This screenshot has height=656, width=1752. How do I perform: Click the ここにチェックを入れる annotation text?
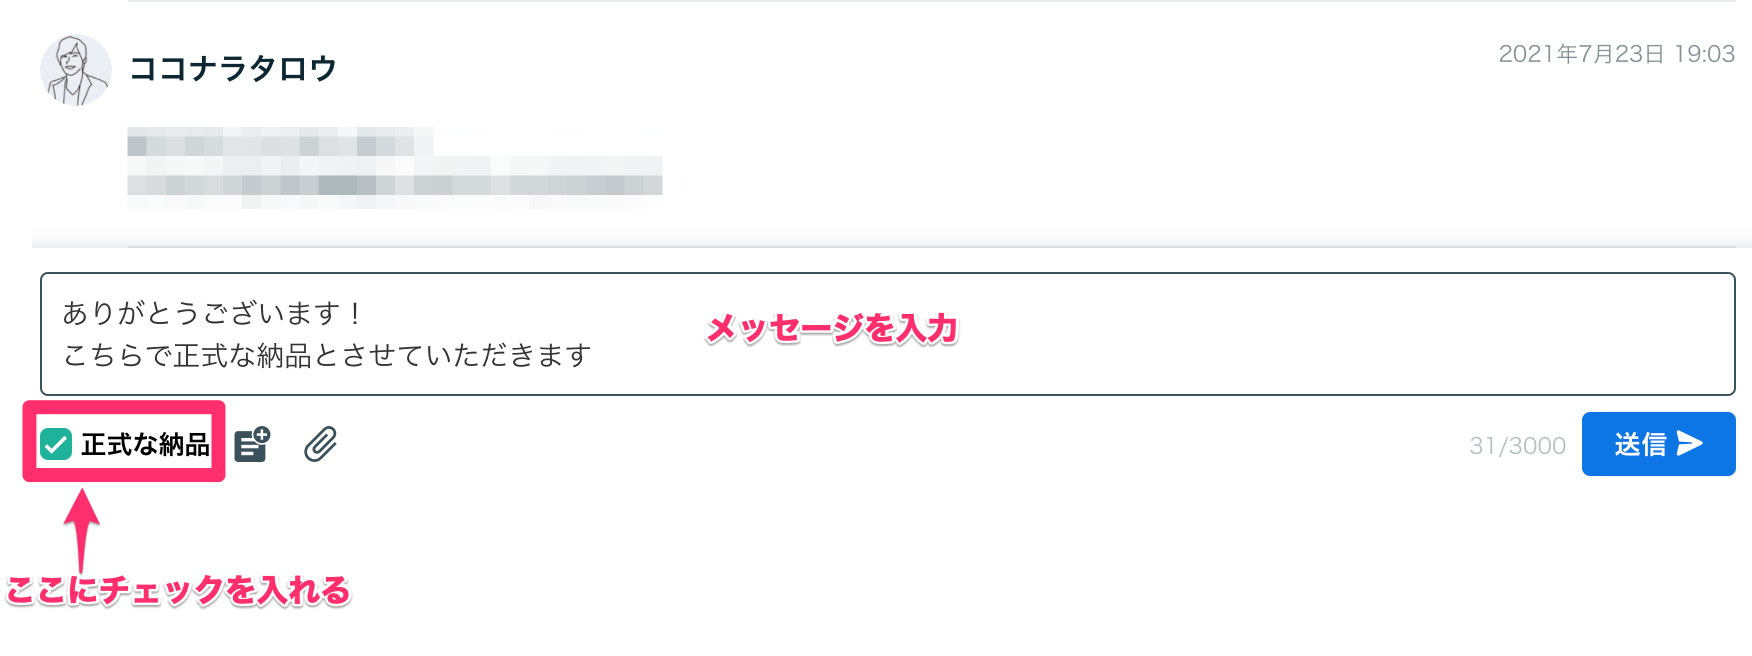click(x=178, y=590)
